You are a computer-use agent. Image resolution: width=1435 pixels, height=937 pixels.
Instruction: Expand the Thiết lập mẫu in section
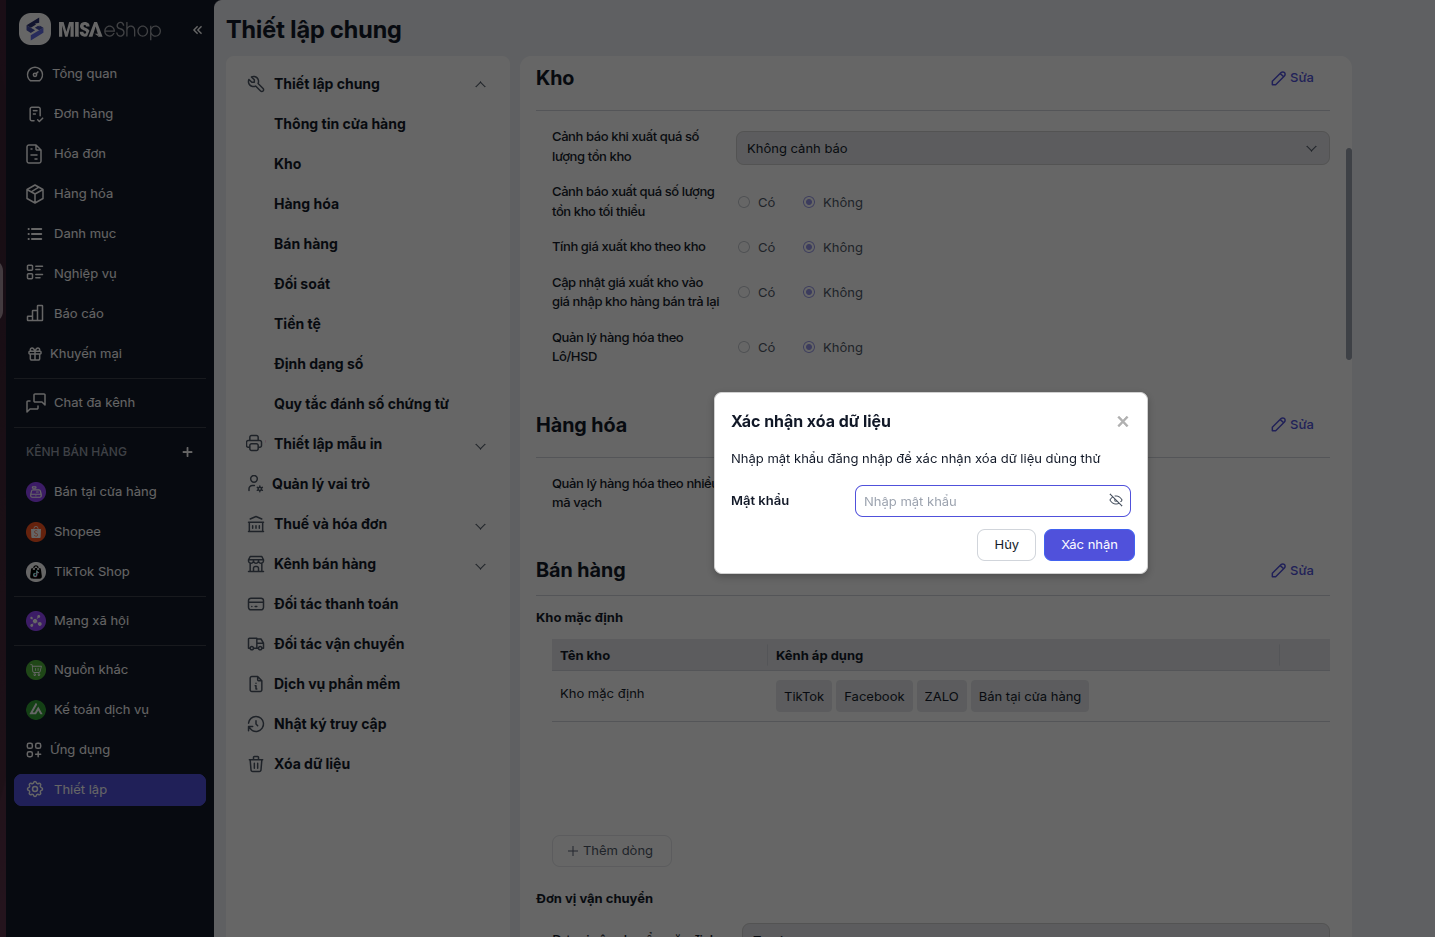coord(480,446)
